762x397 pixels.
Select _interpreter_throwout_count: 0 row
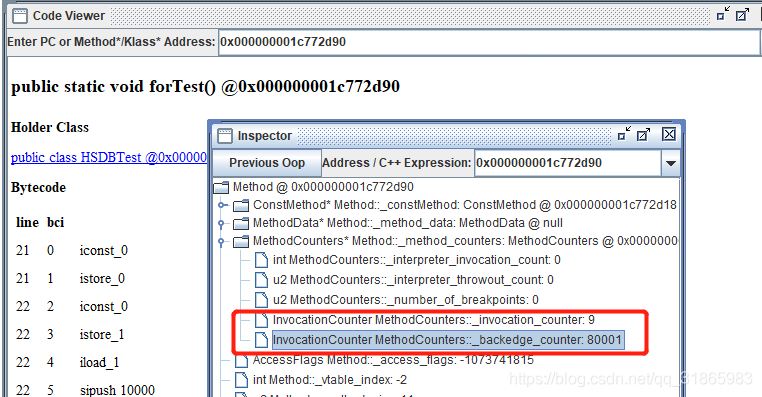(x=413, y=280)
